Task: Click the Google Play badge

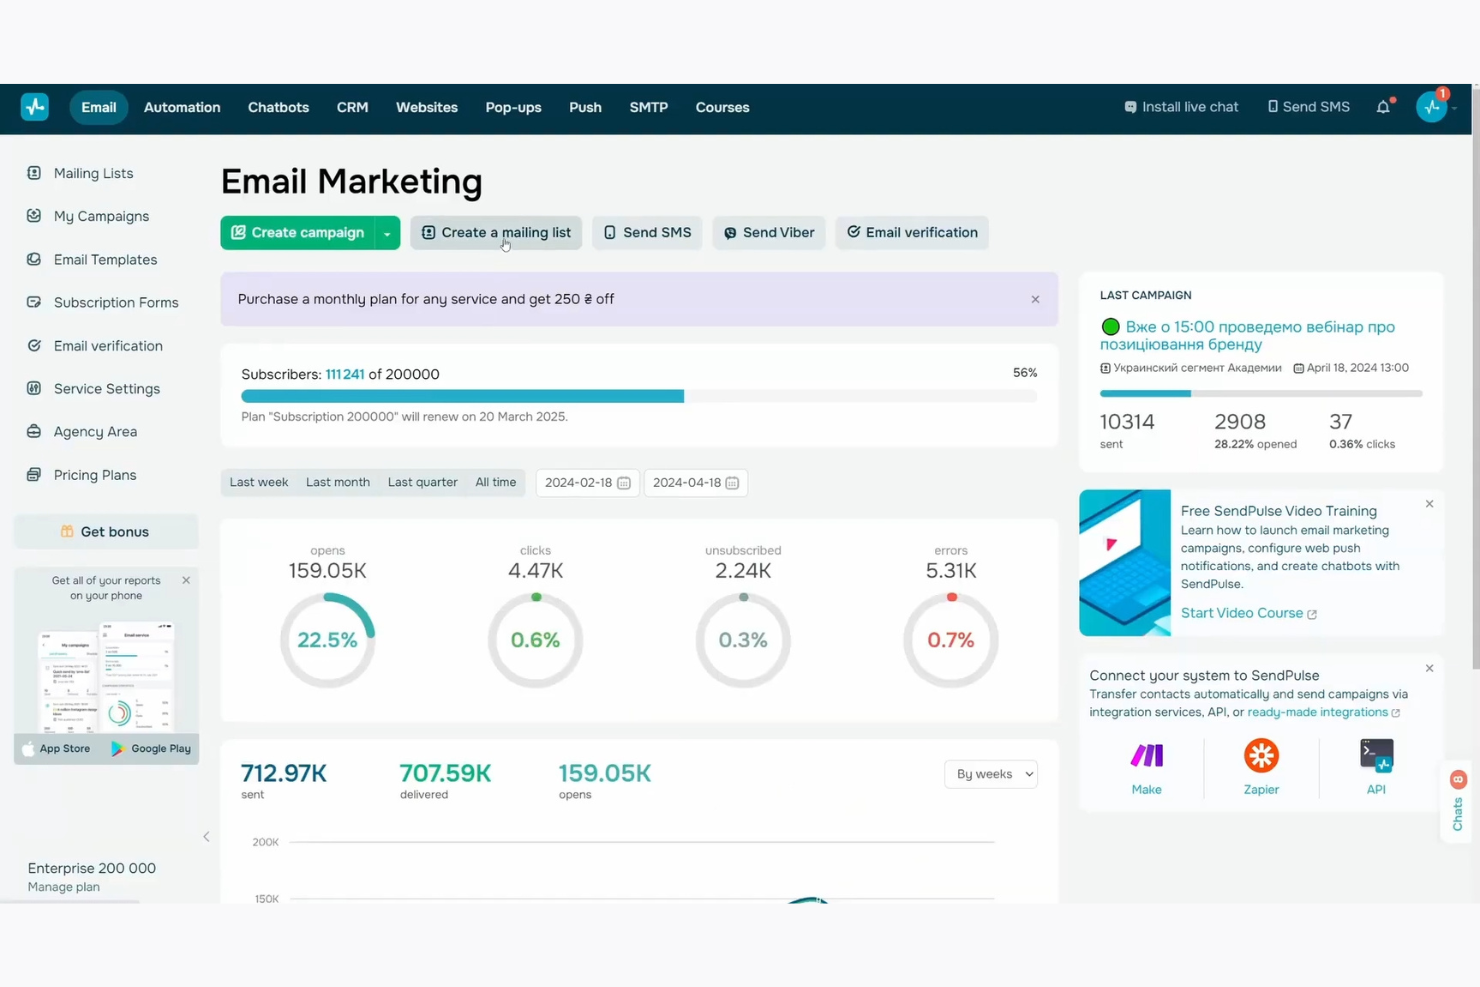Action: pyautogui.click(x=151, y=748)
